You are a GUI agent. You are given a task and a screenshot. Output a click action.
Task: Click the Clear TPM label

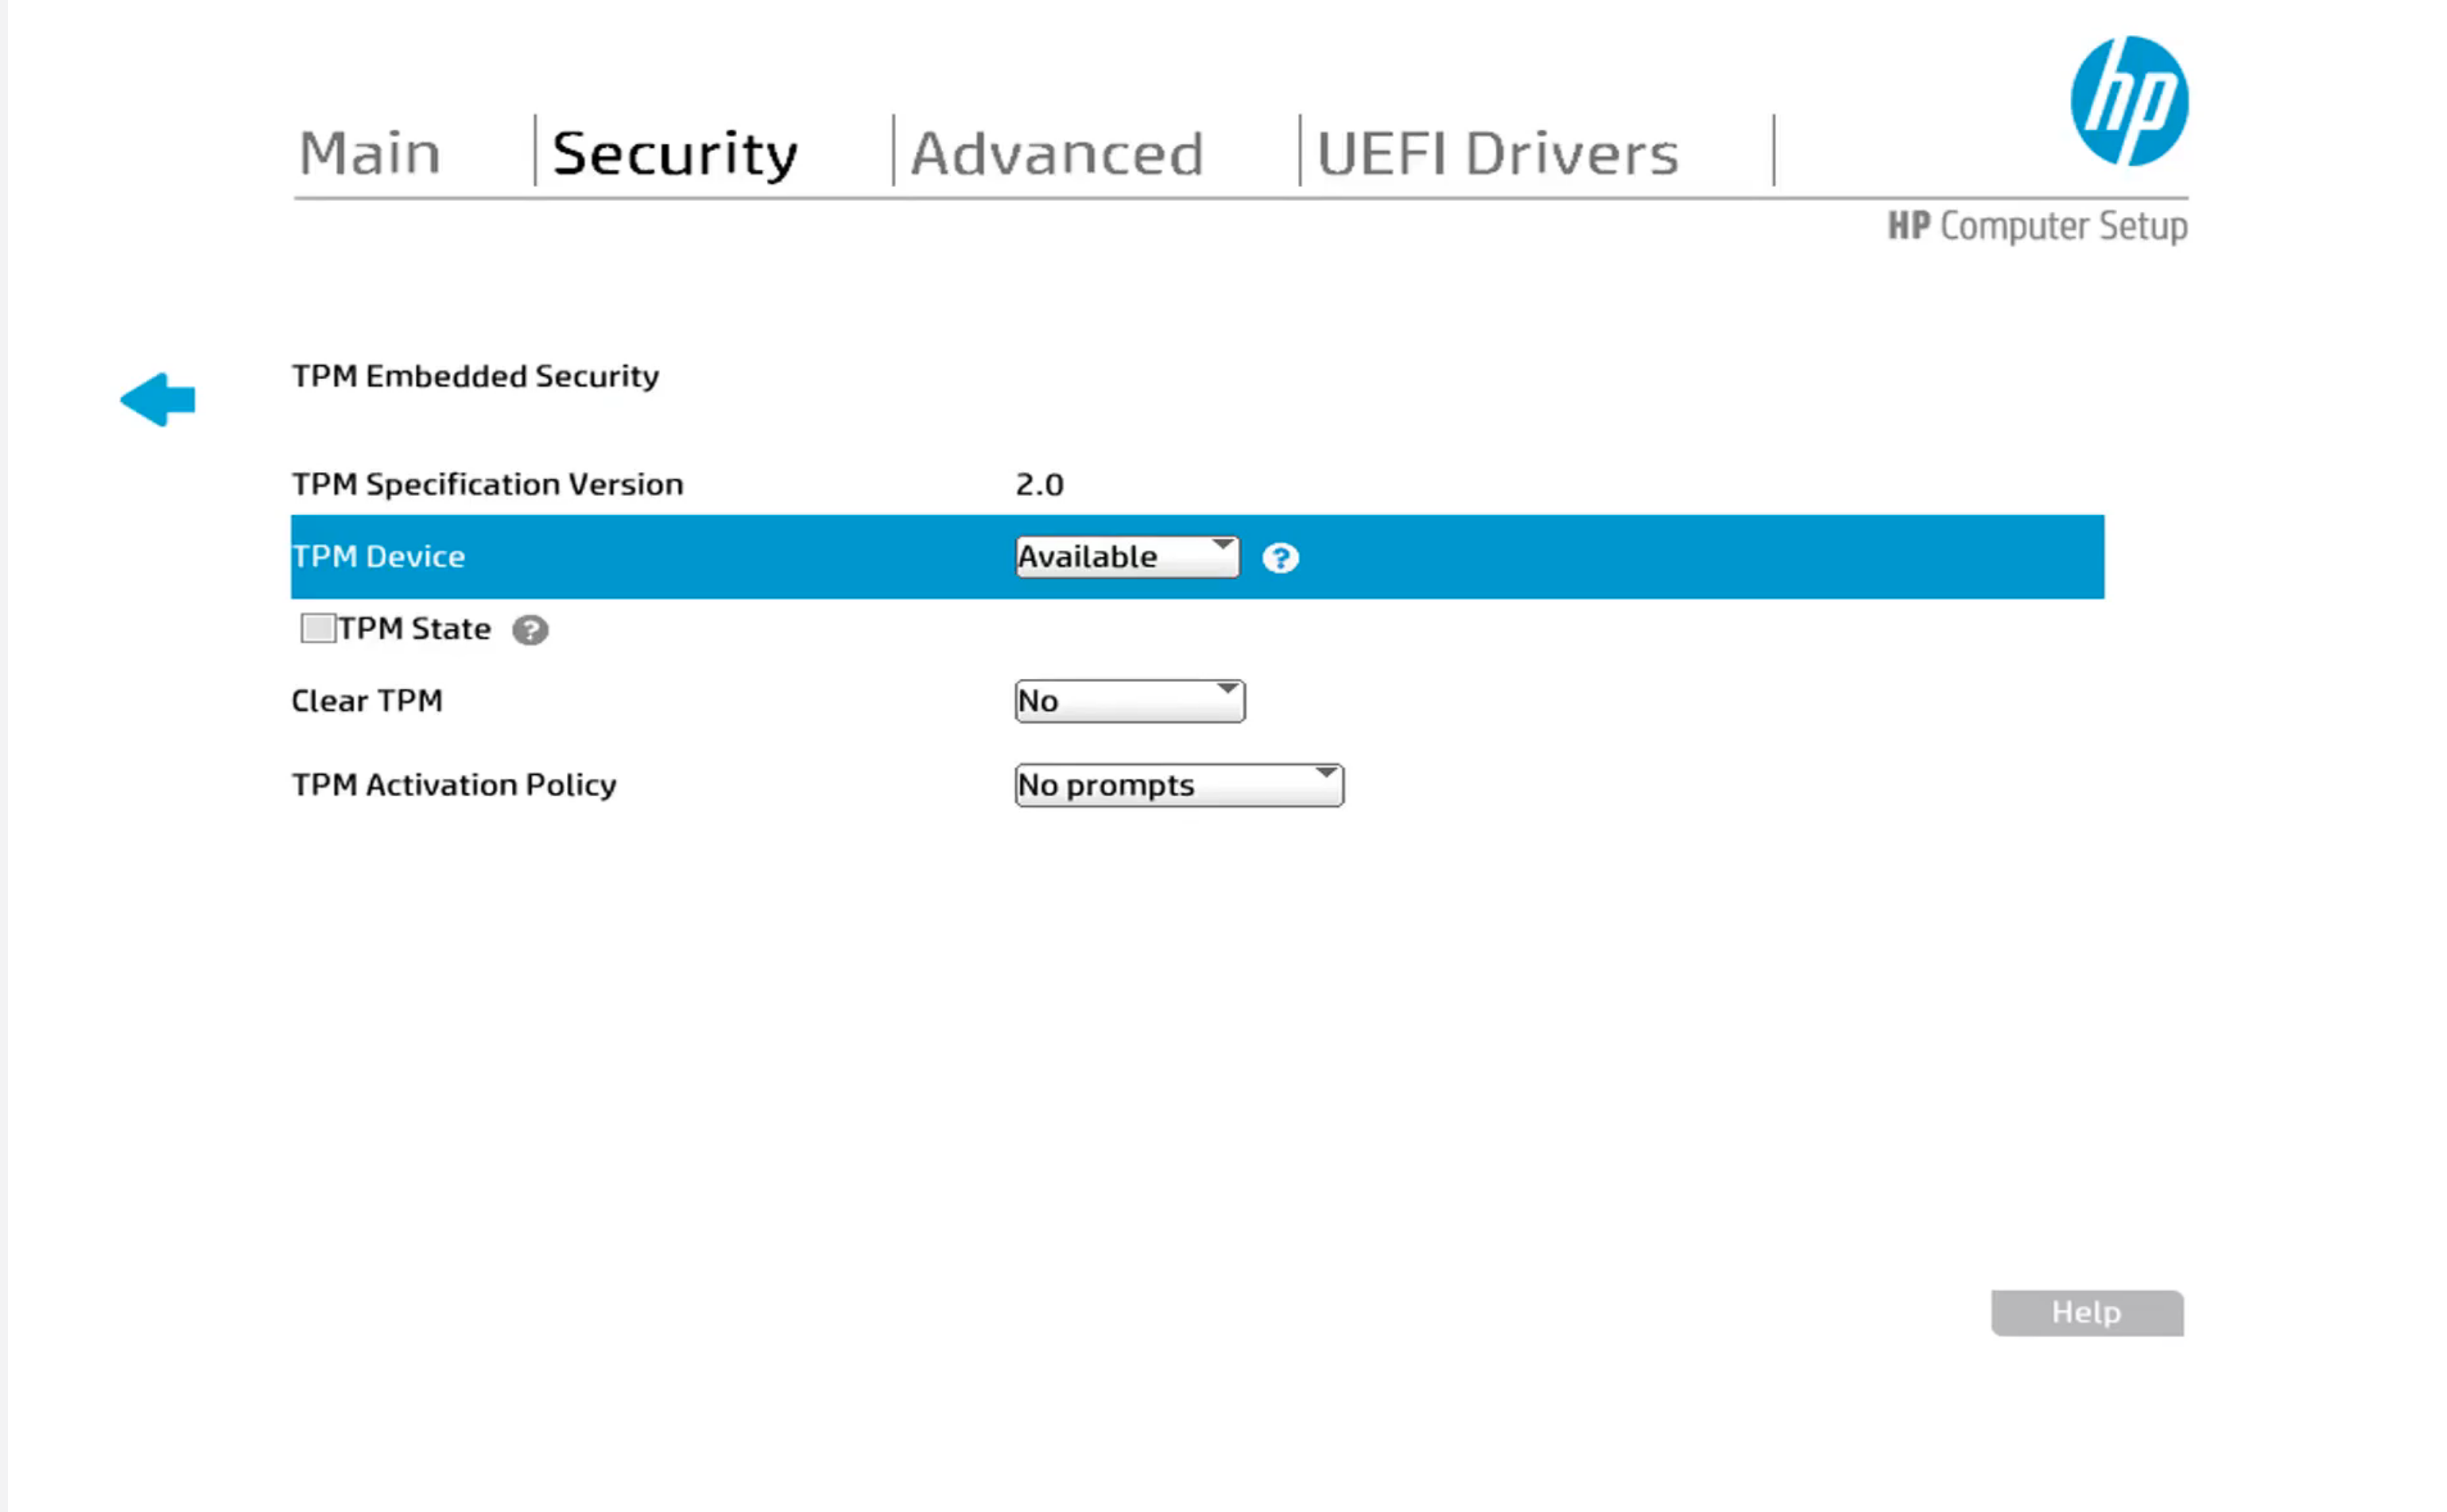pyautogui.click(x=366, y=701)
